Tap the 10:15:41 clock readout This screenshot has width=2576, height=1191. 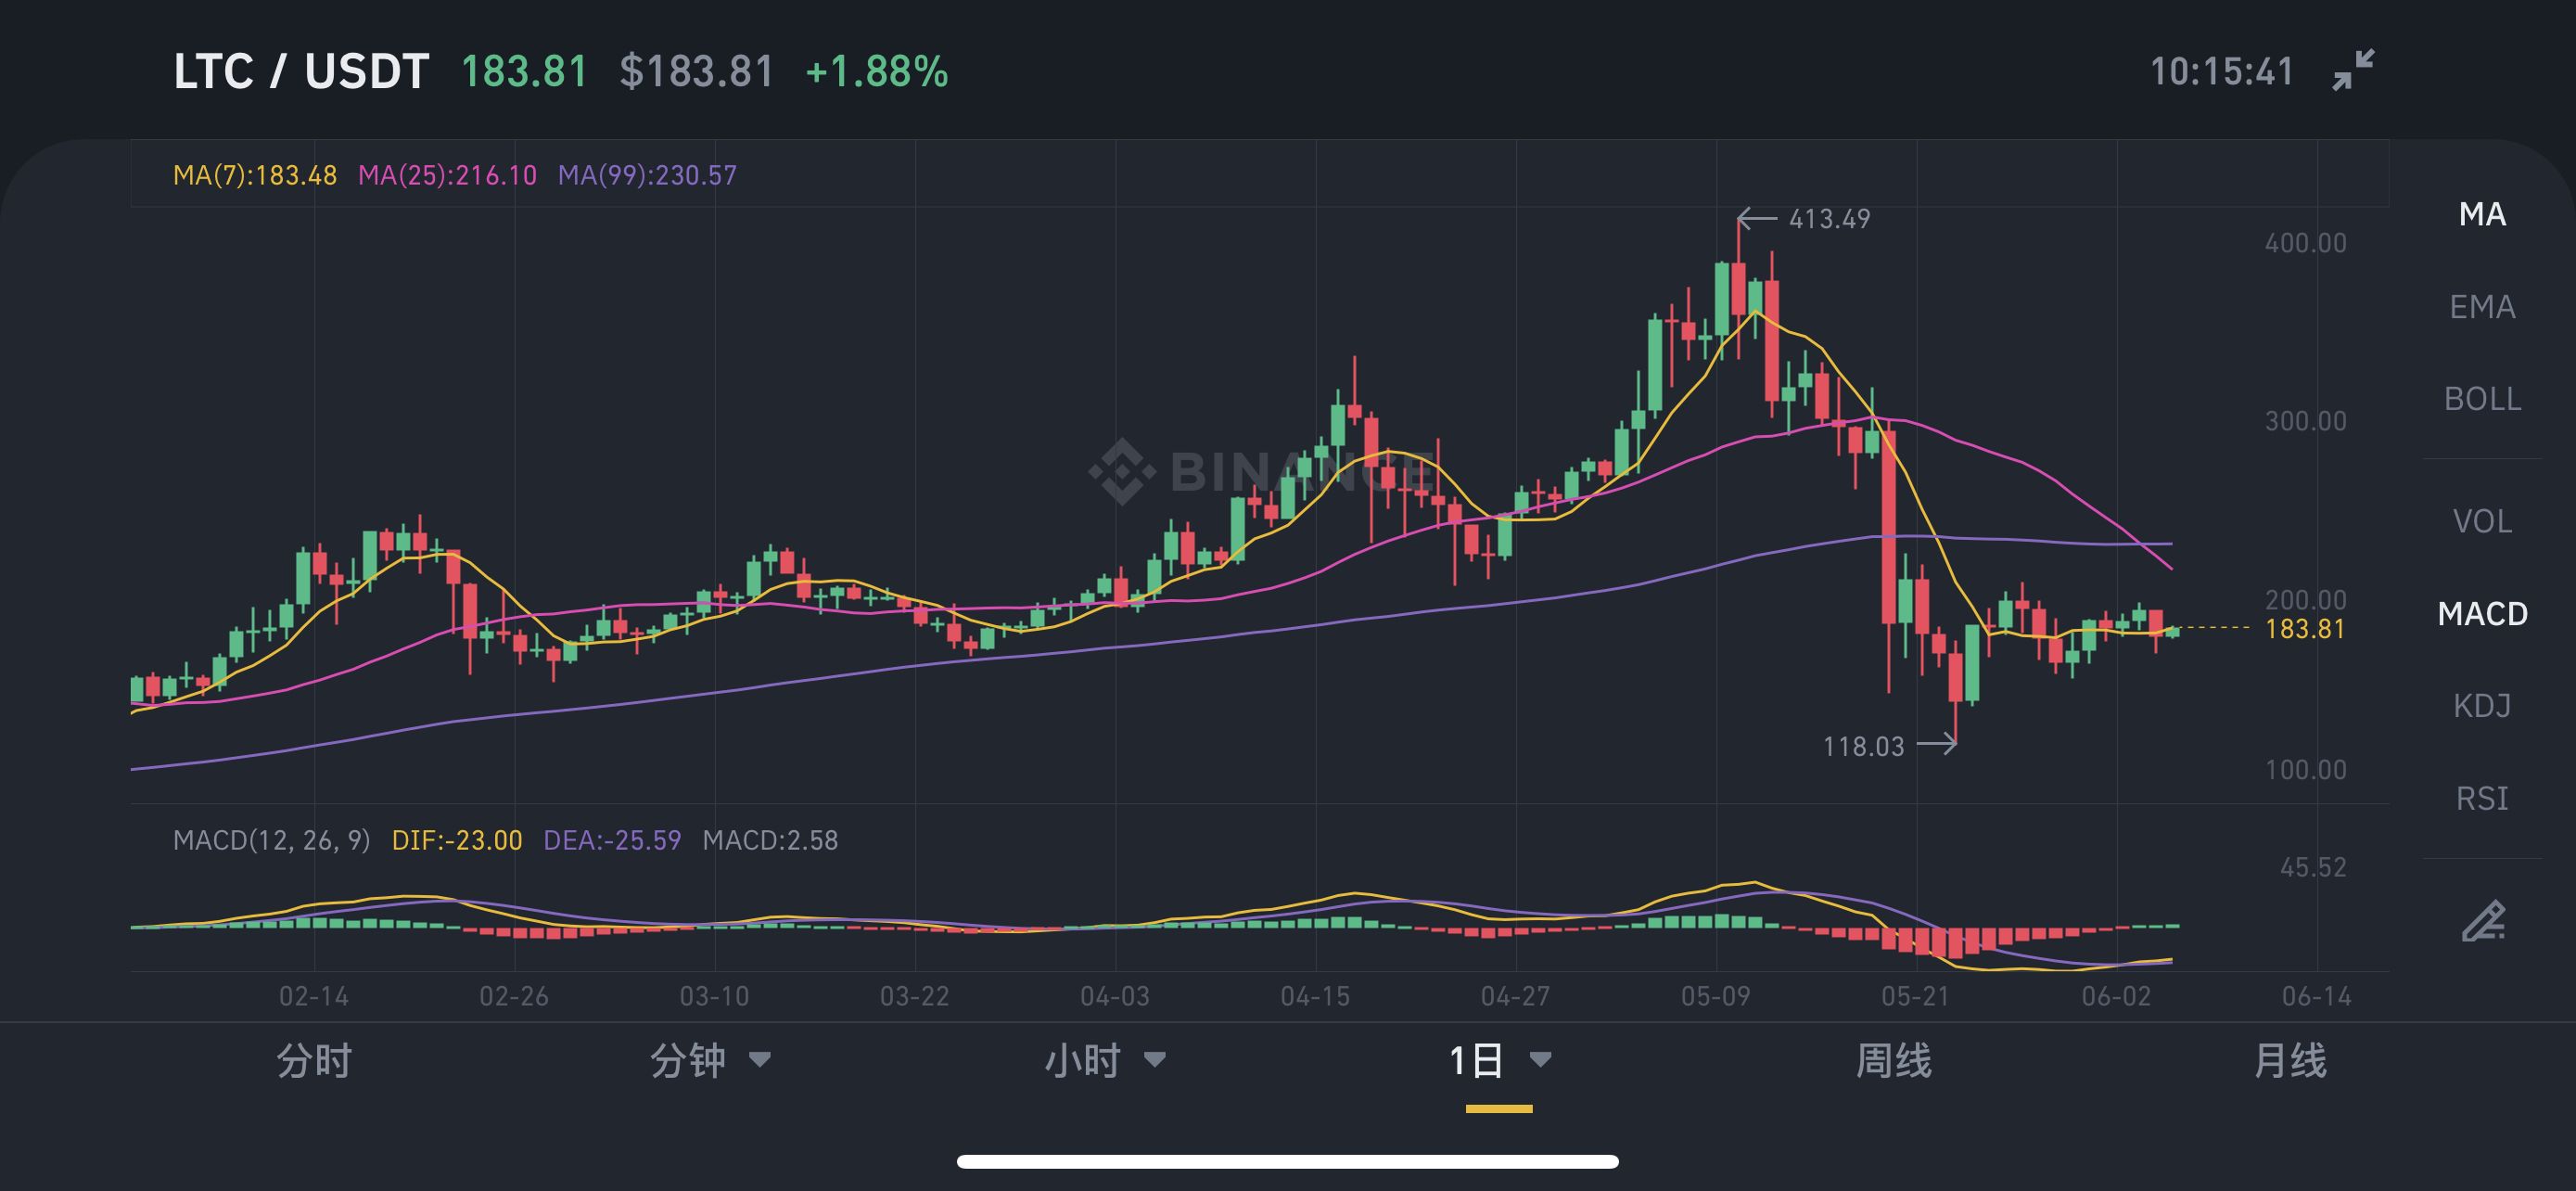point(2222,71)
